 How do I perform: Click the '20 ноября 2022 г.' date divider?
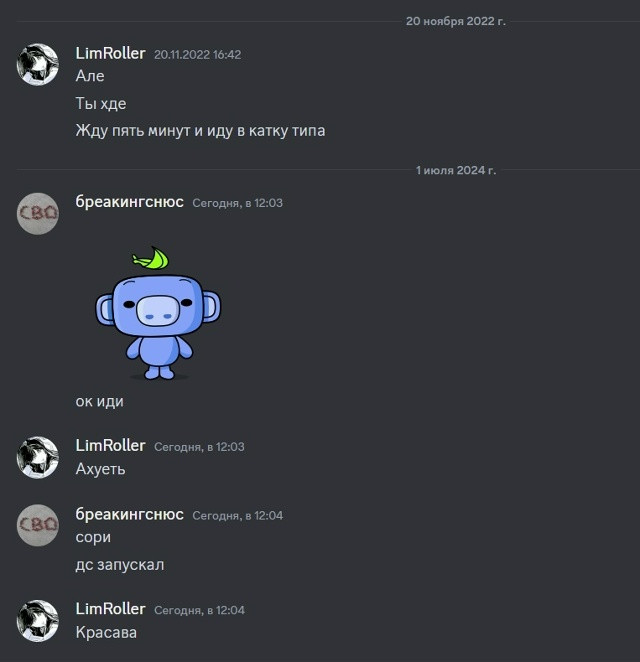[456, 21]
